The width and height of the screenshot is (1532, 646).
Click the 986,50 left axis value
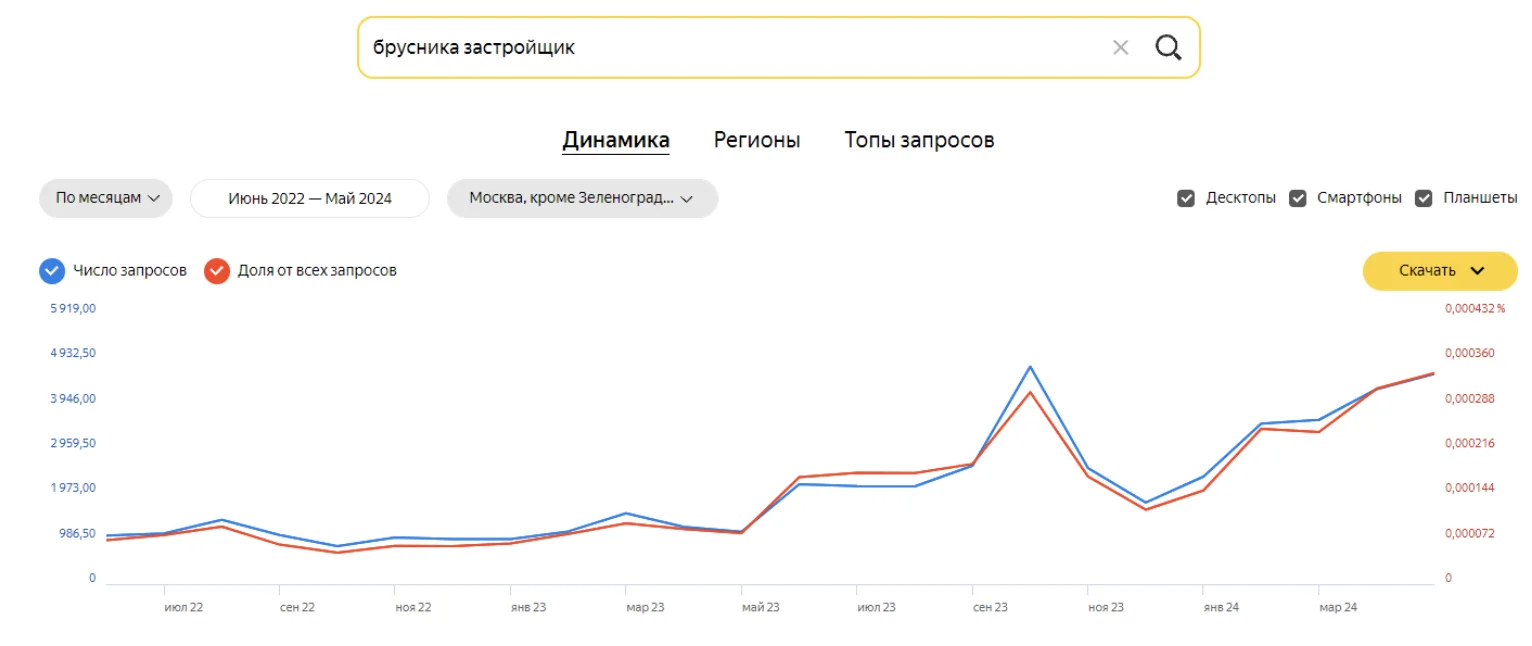[x=77, y=533]
